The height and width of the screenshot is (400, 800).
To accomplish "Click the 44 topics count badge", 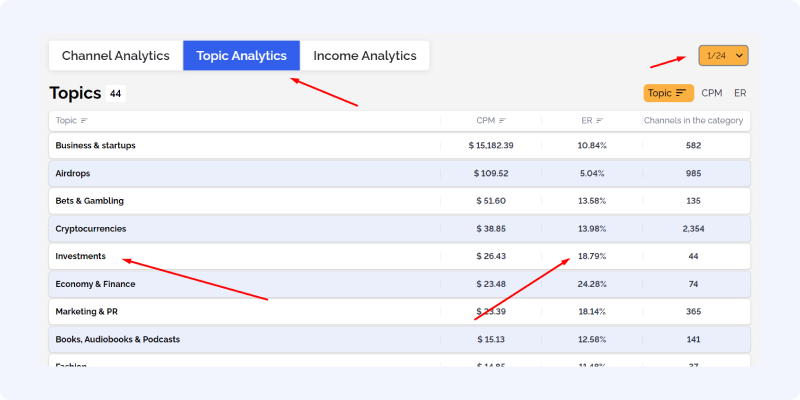I will 115,93.
